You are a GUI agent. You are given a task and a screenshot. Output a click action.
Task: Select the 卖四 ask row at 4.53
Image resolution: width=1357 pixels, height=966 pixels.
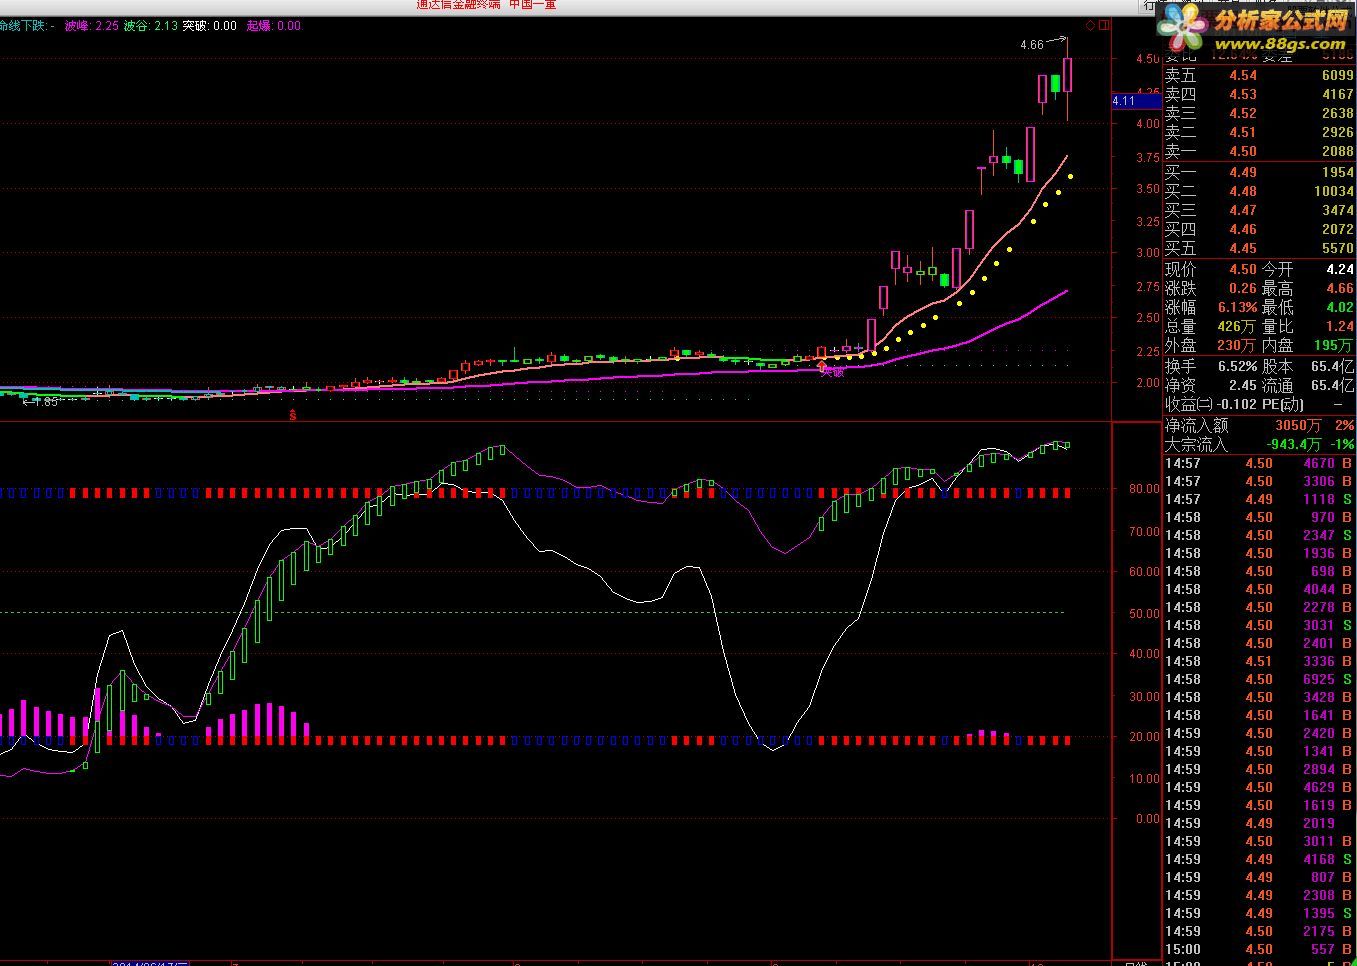point(1259,94)
